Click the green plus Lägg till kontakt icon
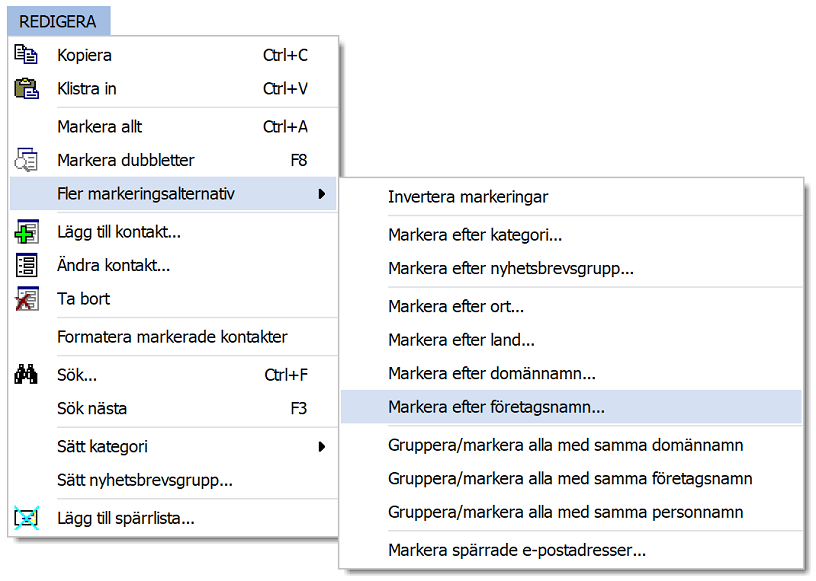The height and width of the screenshot is (581, 816). (x=26, y=232)
